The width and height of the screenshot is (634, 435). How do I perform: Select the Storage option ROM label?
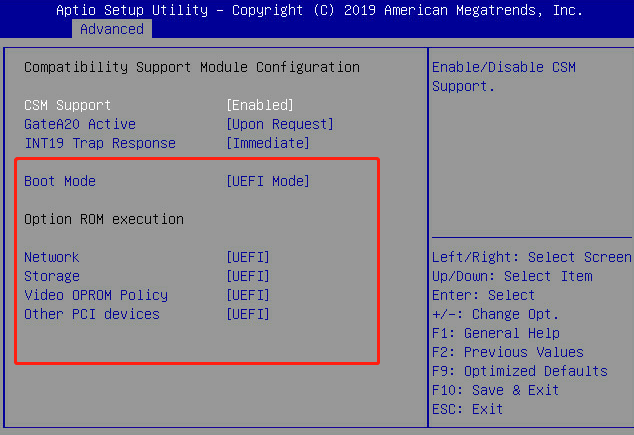(x=52, y=276)
